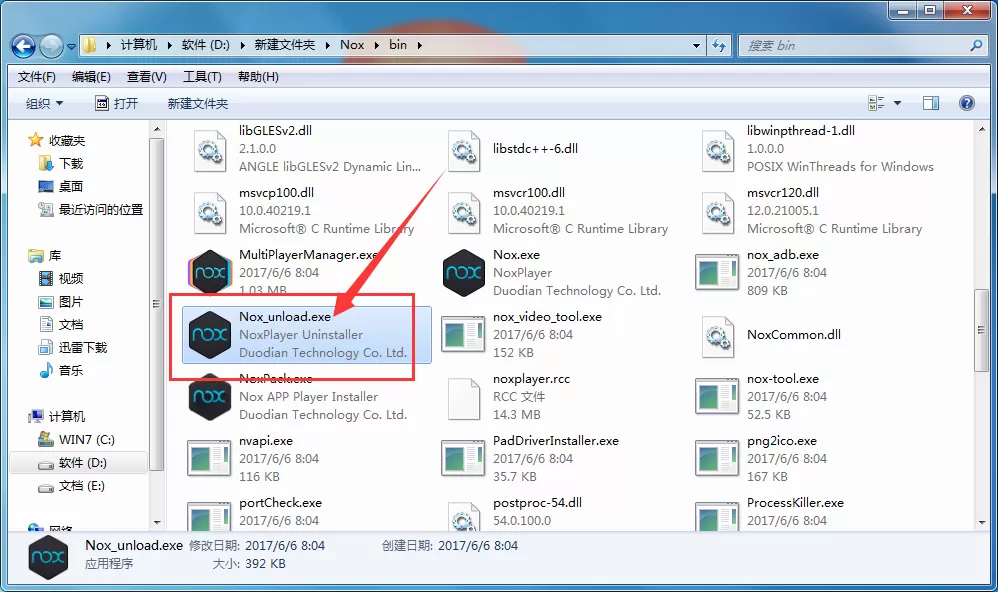Screen dimensions: 998x592
Task: Open the recent pages dropdown arrow
Action: (x=71, y=46)
